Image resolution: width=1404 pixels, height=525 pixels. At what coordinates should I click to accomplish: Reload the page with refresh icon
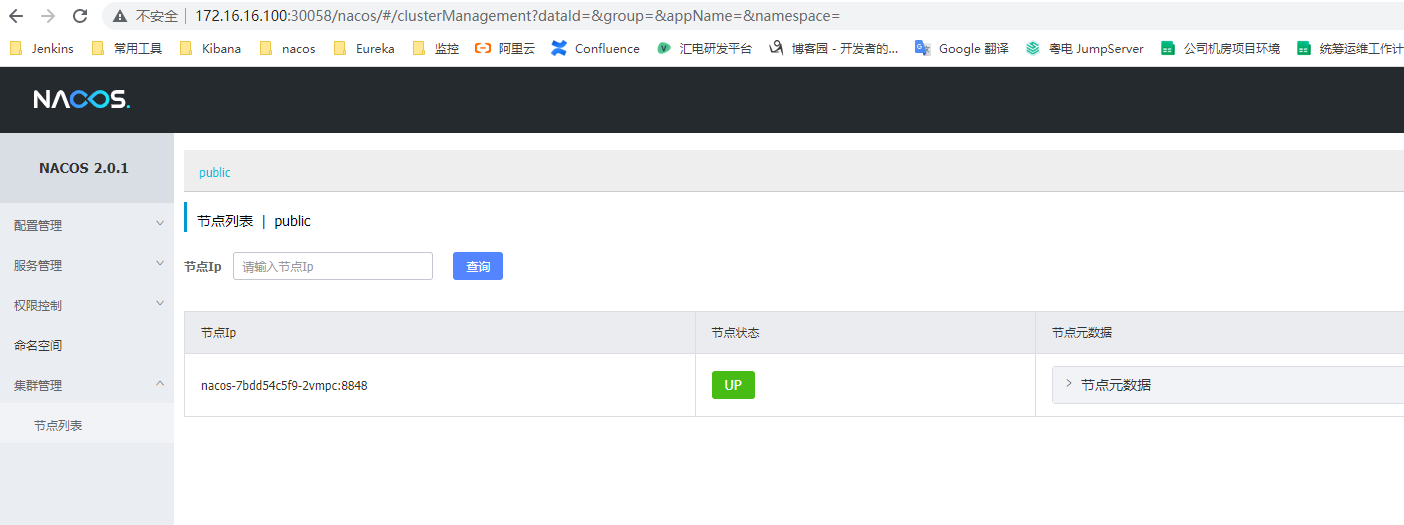pyautogui.click(x=80, y=16)
